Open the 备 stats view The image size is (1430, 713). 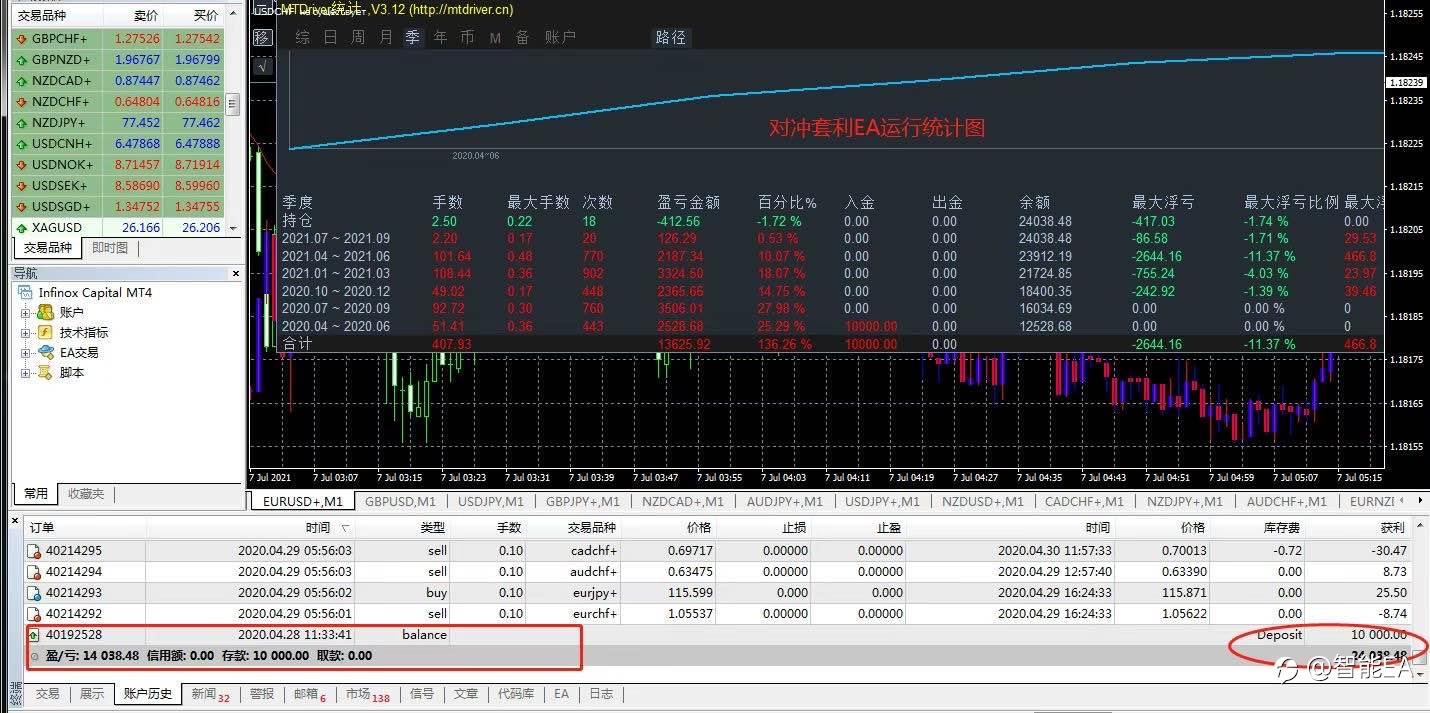pyautogui.click(x=522, y=37)
